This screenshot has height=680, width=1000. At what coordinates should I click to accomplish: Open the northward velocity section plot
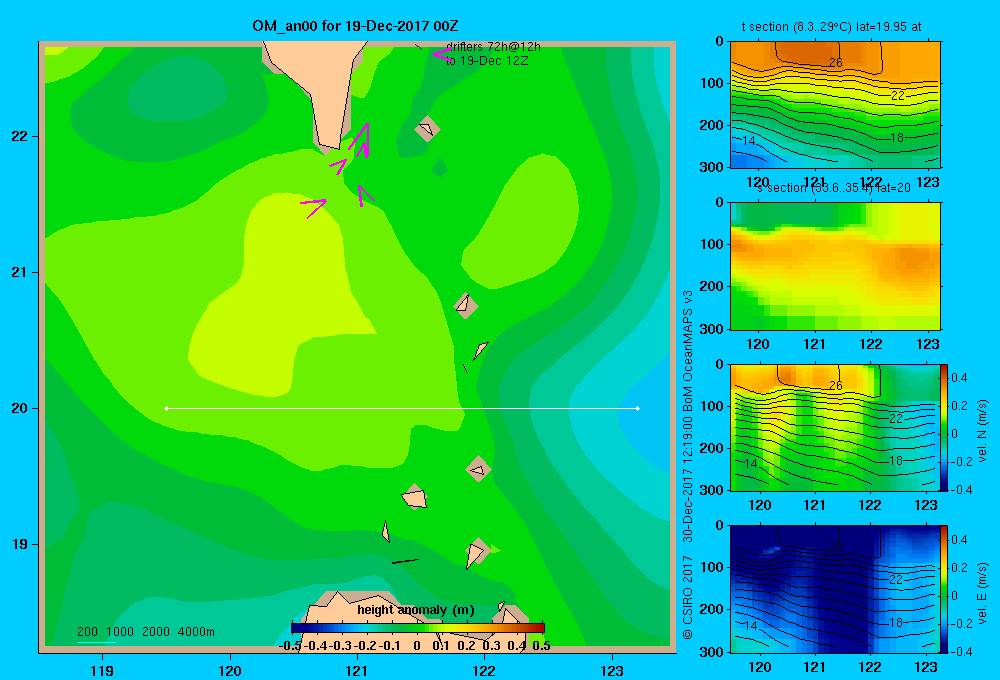tap(835, 427)
